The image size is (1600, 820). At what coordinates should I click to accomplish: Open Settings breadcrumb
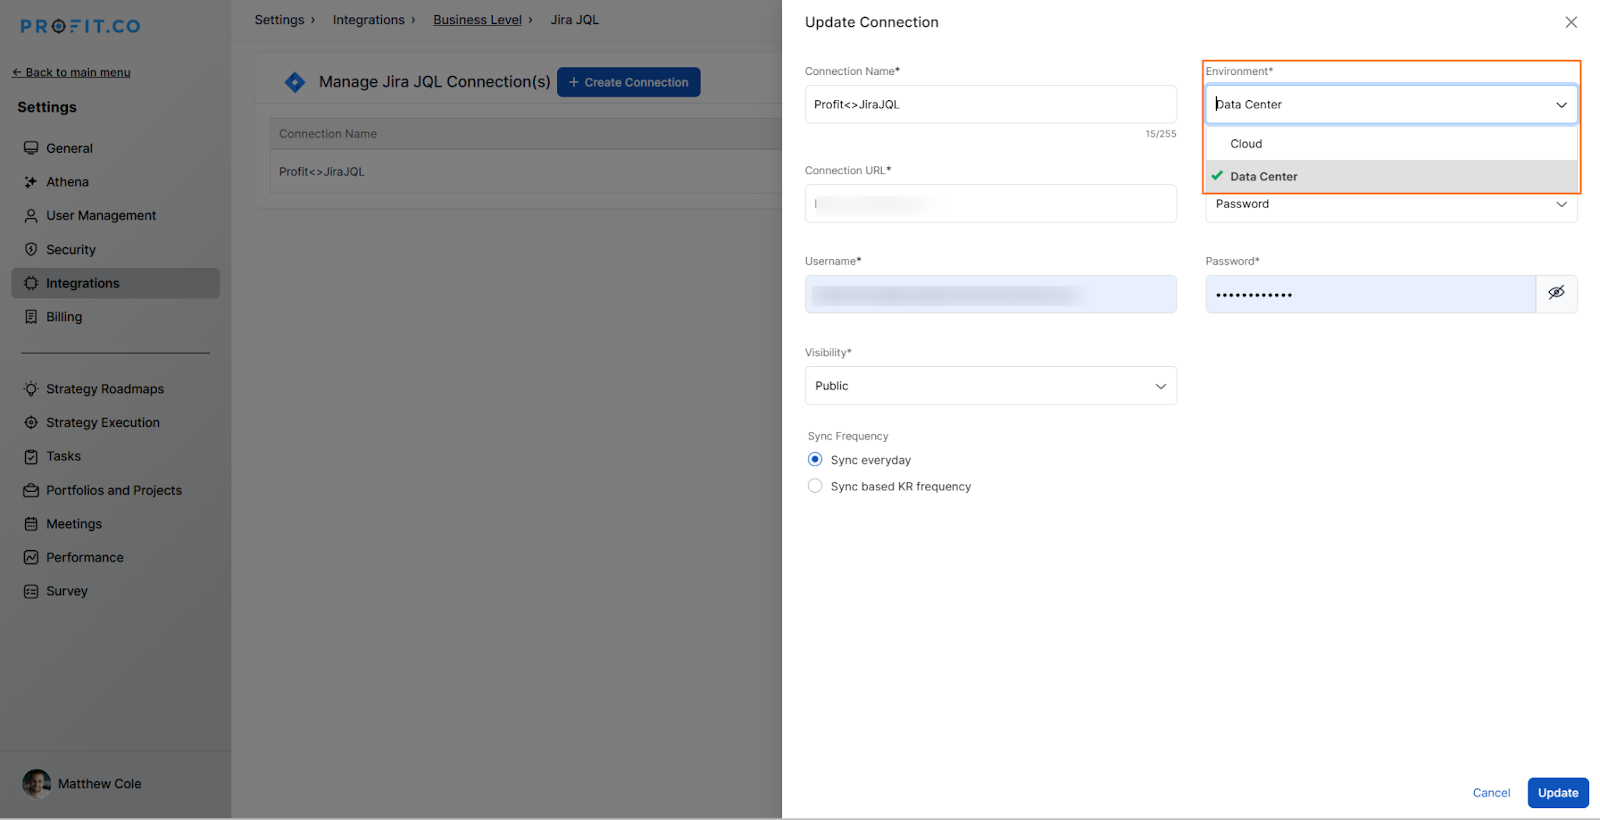(279, 20)
